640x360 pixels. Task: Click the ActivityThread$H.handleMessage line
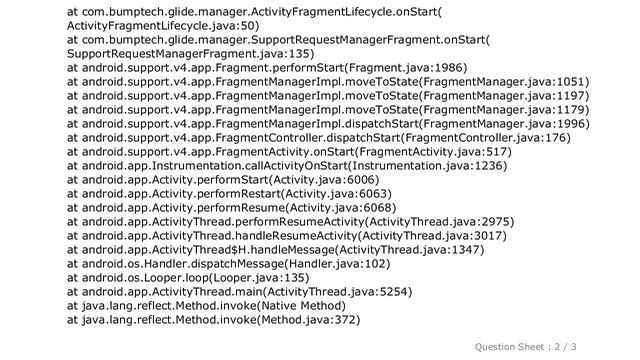[276, 249]
